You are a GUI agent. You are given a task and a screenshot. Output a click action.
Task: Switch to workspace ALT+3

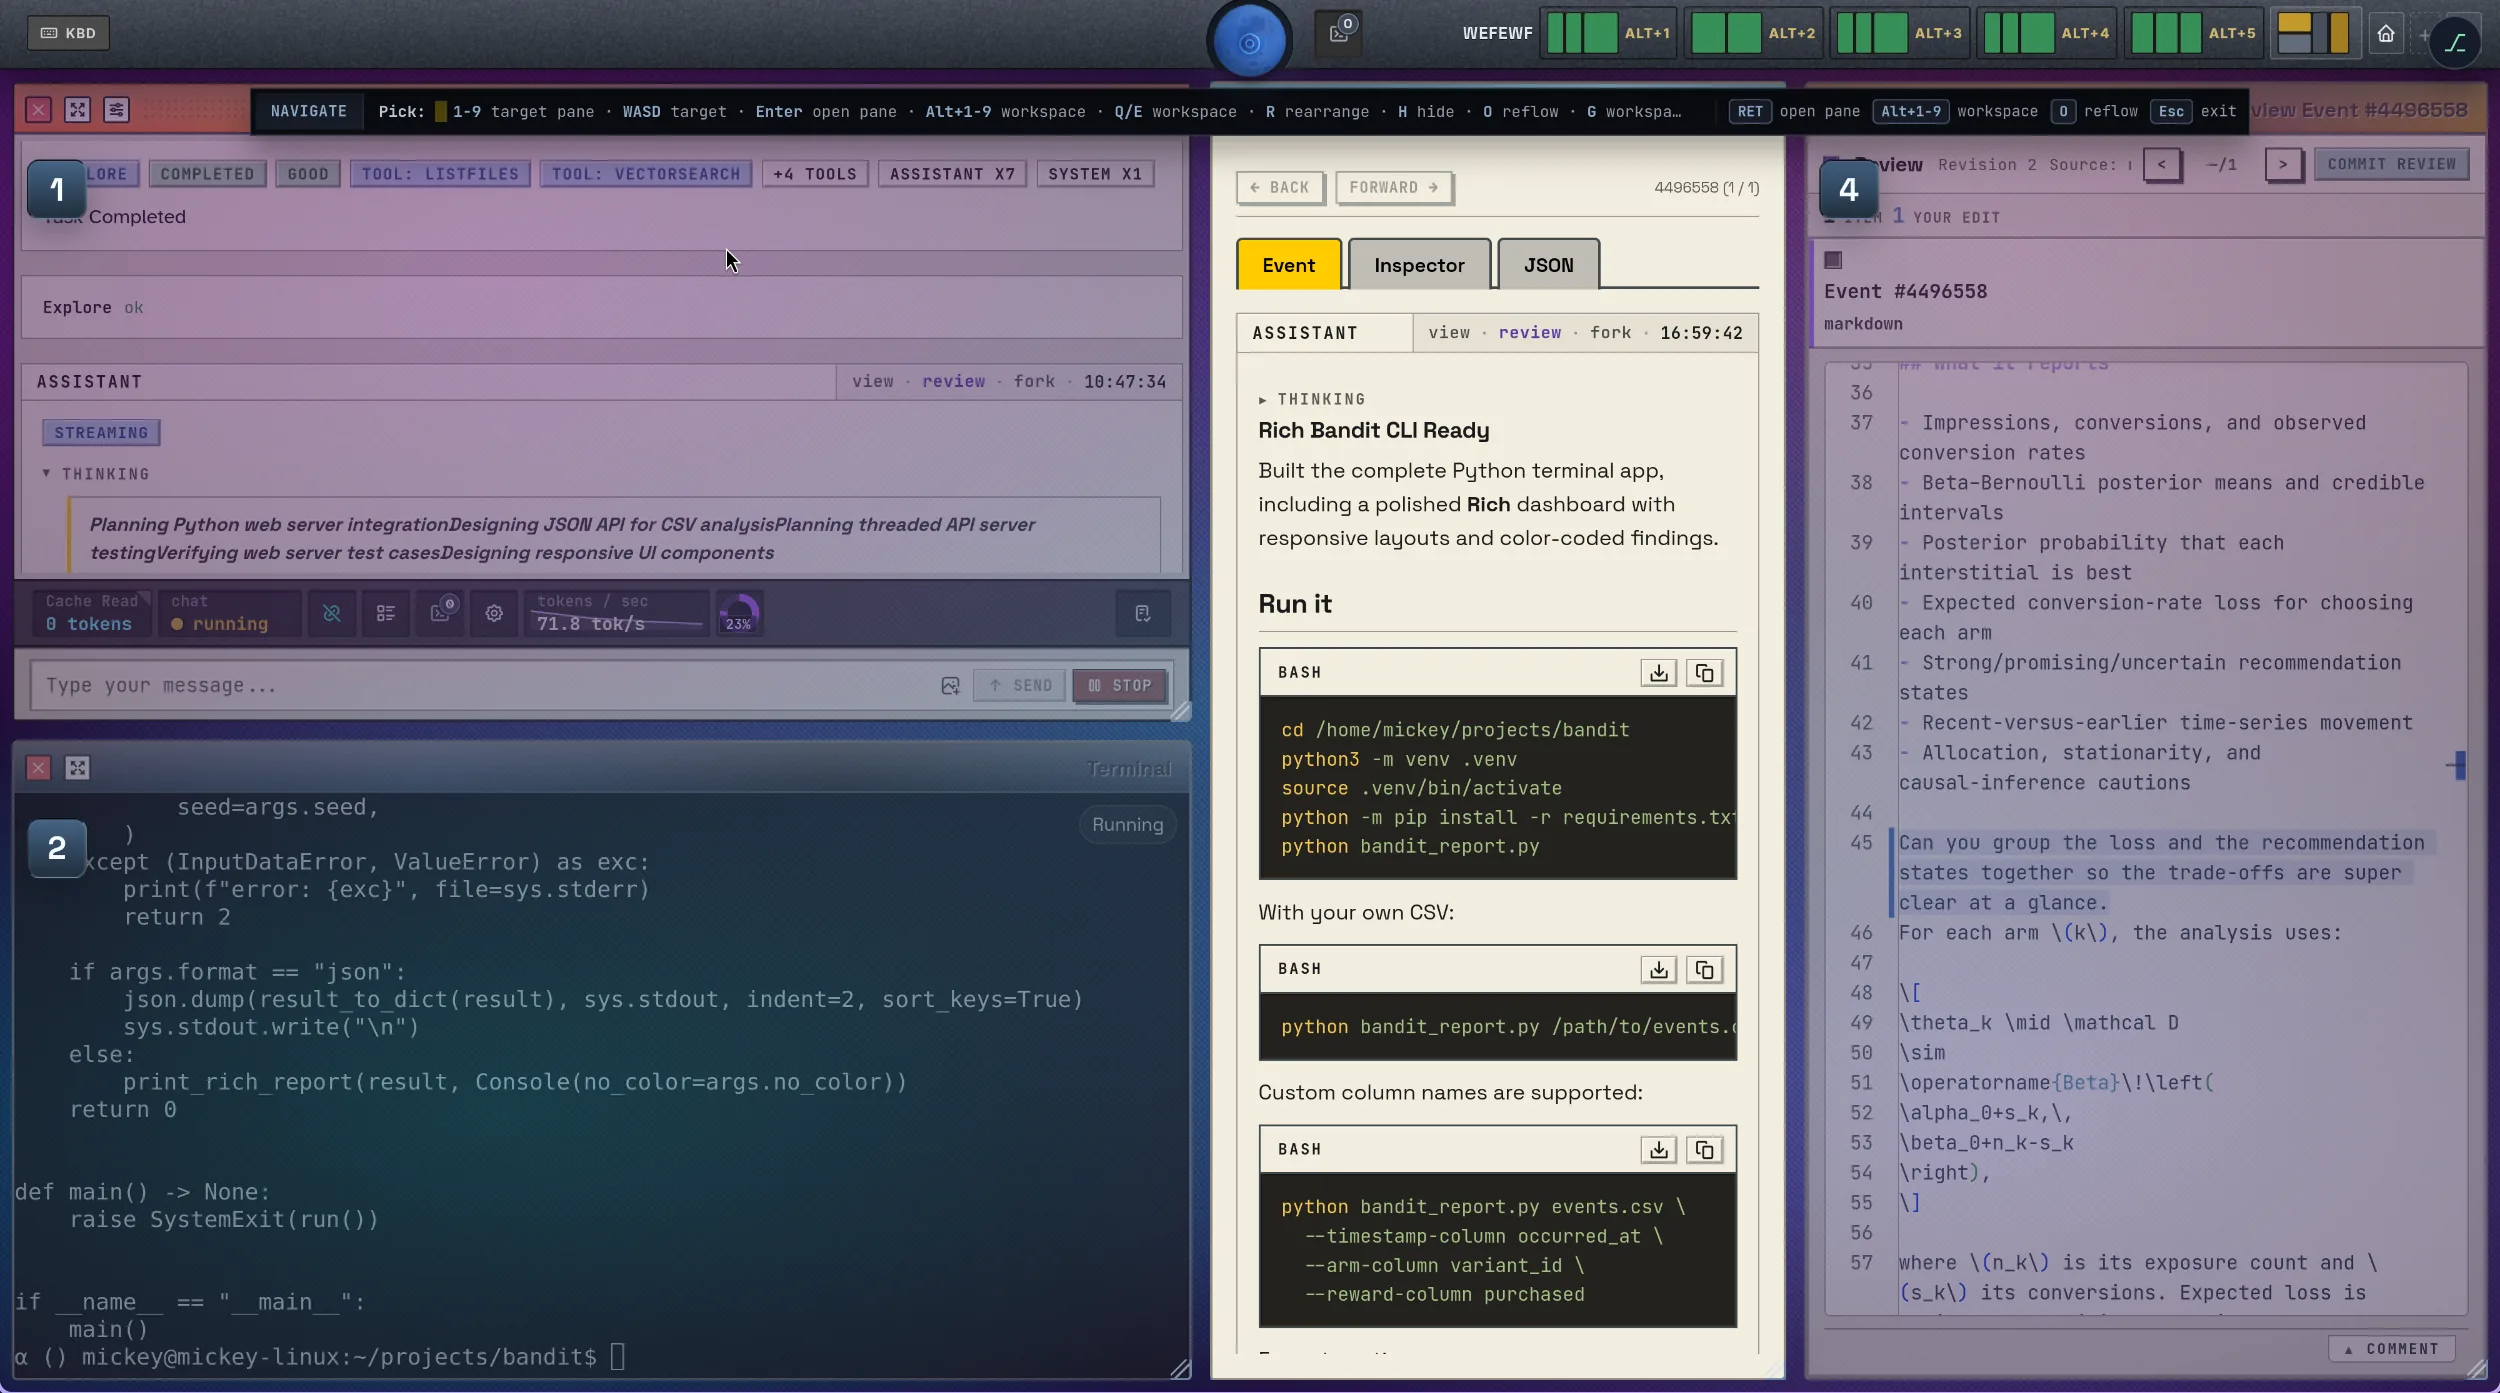(1899, 33)
